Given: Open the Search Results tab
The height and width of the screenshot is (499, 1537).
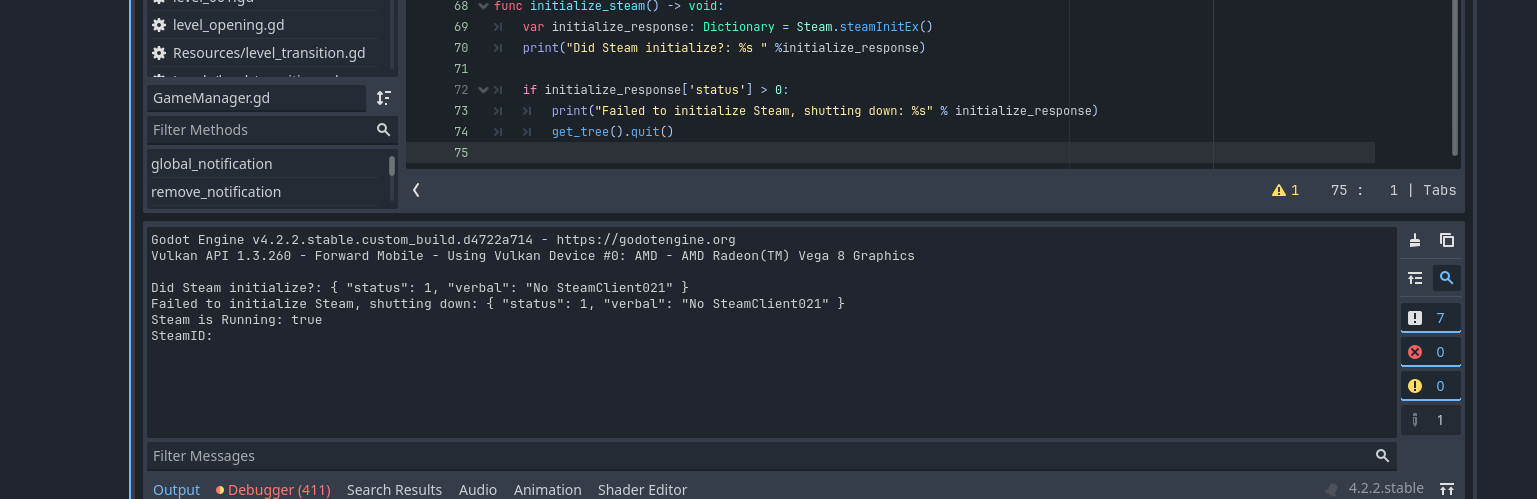Looking at the screenshot, I should (394, 490).
